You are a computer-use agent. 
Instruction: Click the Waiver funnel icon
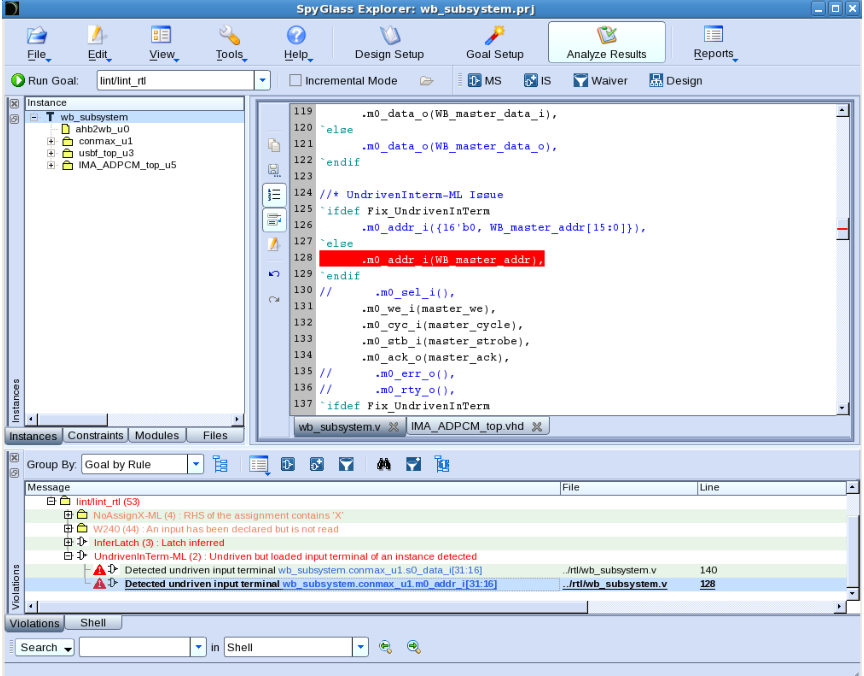tap(580, 80)
